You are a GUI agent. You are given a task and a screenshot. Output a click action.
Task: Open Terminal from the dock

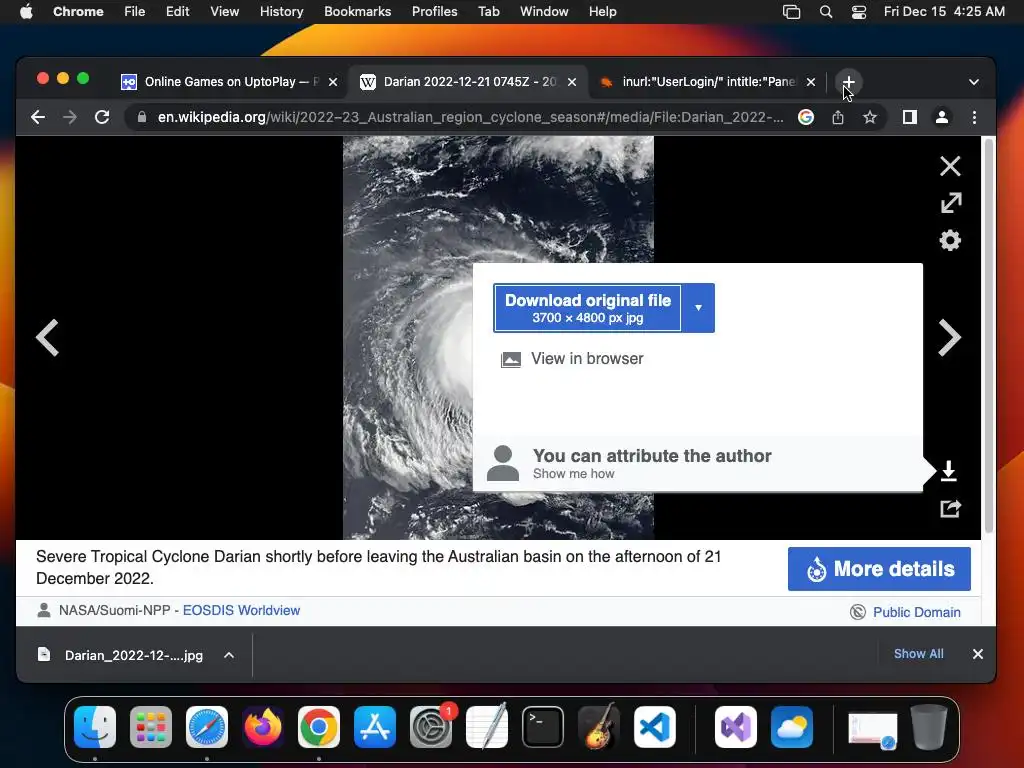pos(543,727)
